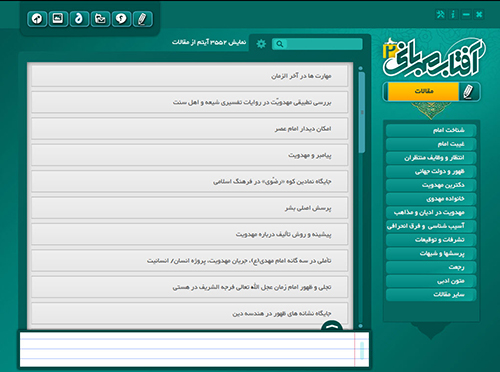
Task: Open the مهدویت در ادیان و مذاهب category
Action: point(431,212)
